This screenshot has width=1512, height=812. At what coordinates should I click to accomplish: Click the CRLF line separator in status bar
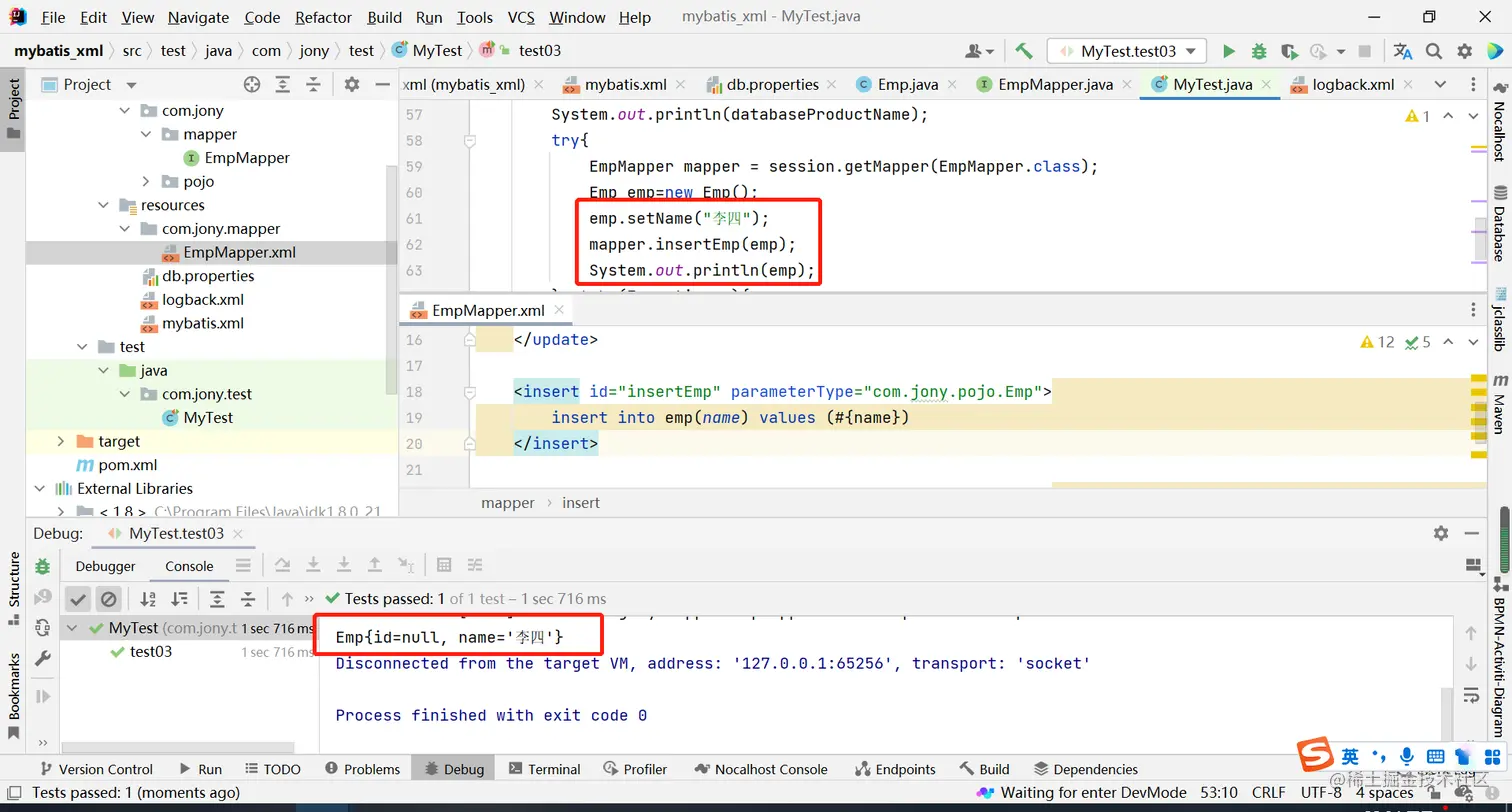point(1268,792)
